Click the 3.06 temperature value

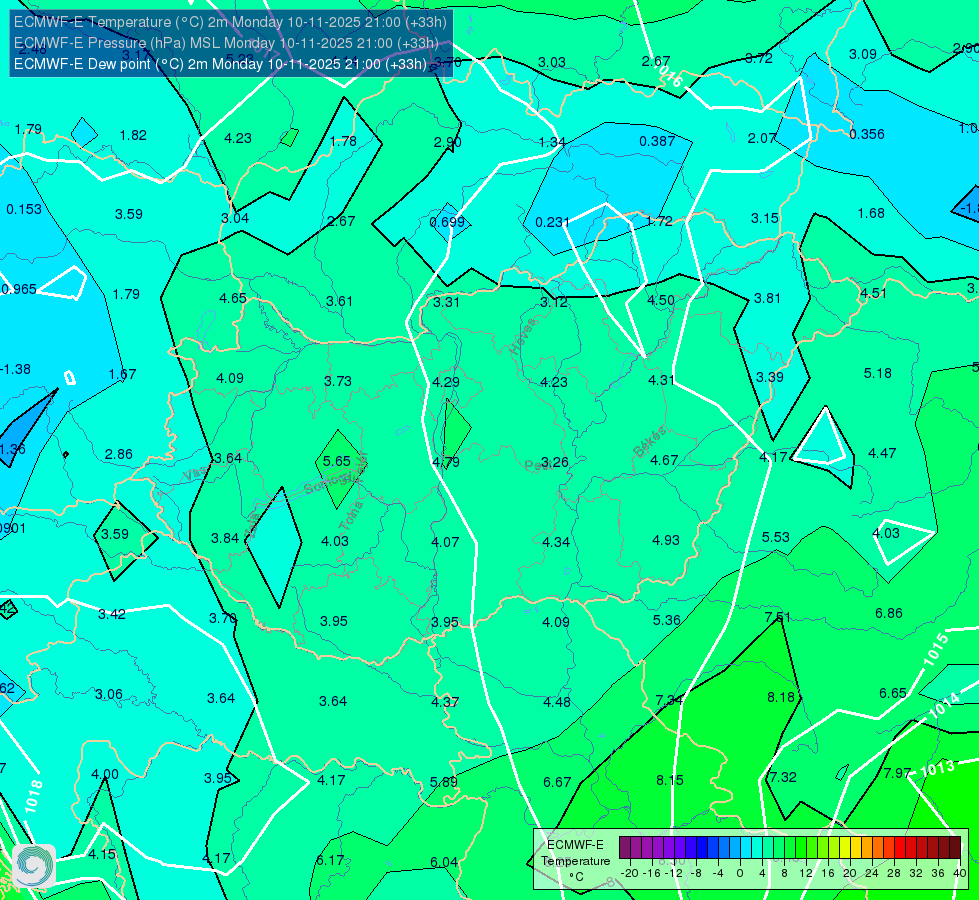(x=109, y=694)
